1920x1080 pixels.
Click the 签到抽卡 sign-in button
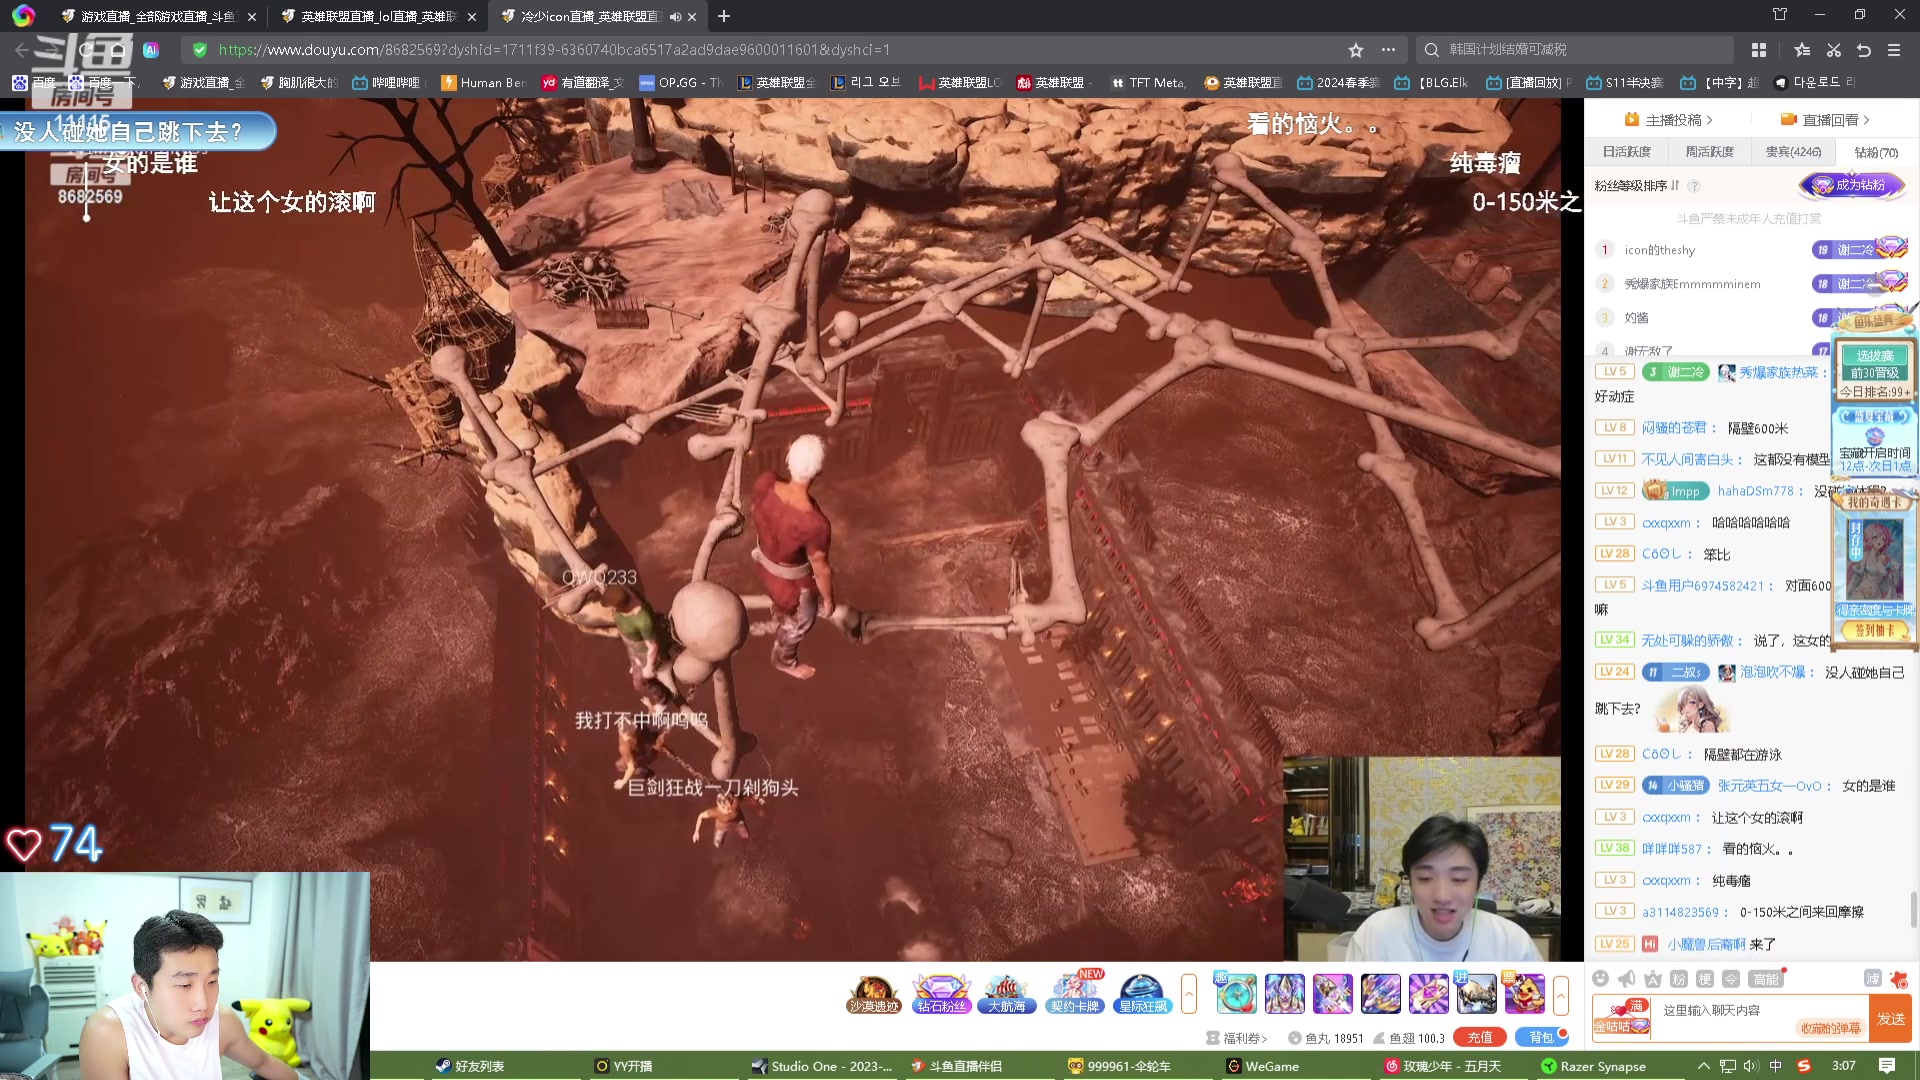point(1875,630)
